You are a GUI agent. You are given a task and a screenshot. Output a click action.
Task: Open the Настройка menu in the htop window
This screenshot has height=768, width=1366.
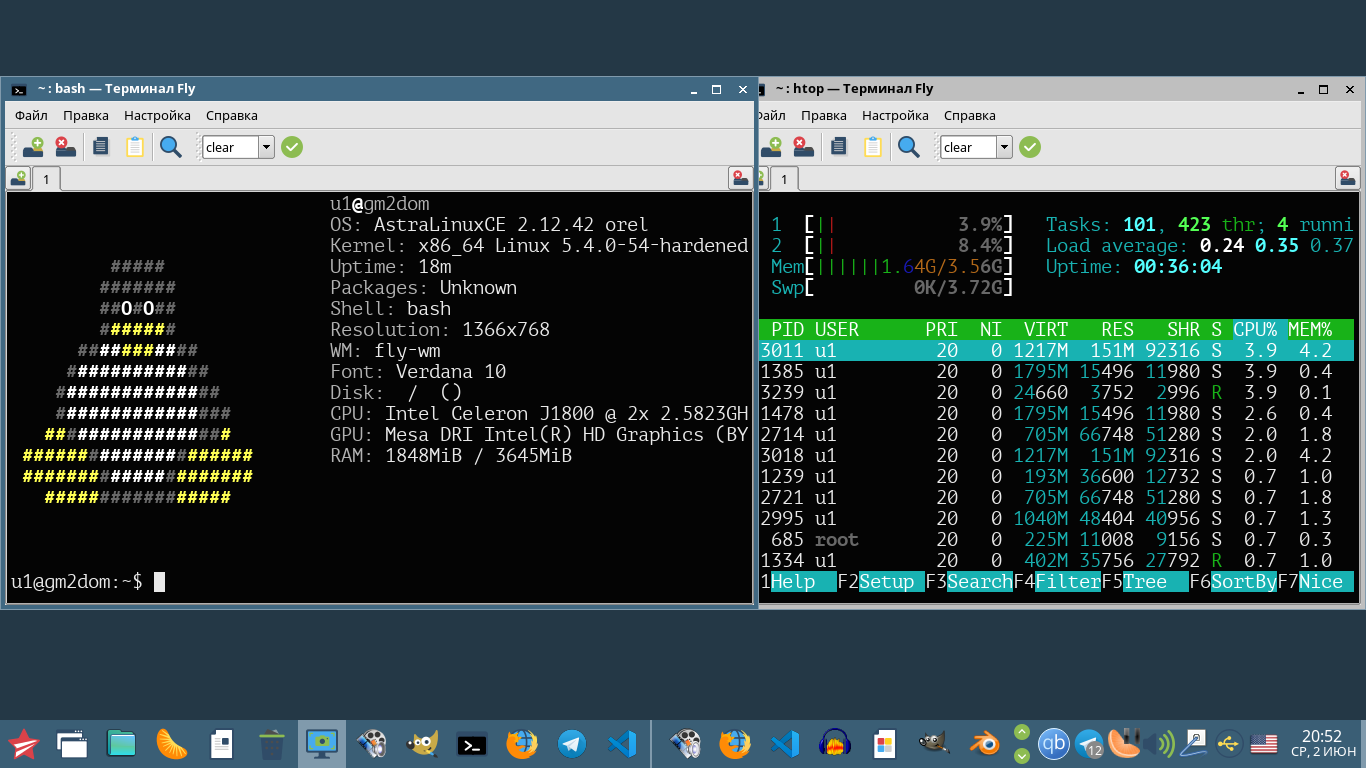tap(895, 115)
